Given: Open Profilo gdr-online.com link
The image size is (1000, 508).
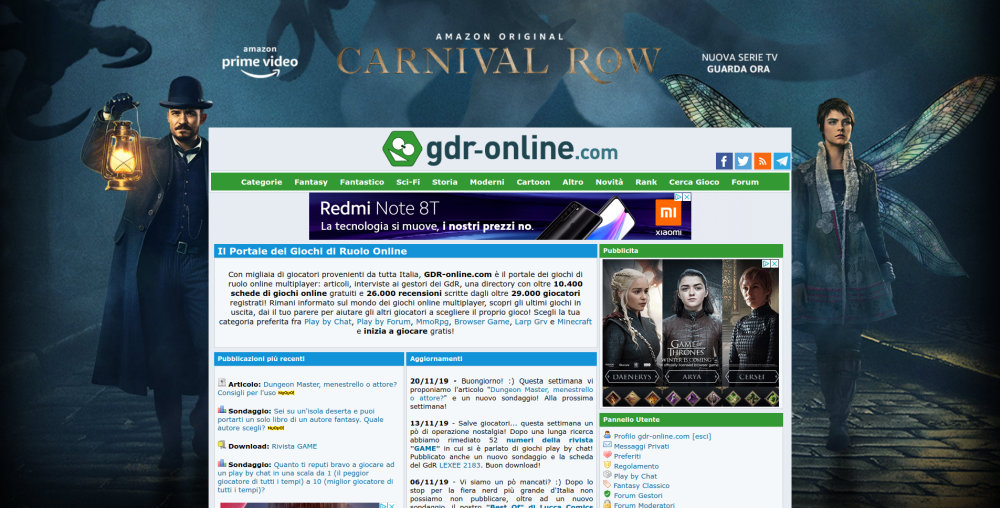Looking at the screenshot, I should [x=652, y=437].
